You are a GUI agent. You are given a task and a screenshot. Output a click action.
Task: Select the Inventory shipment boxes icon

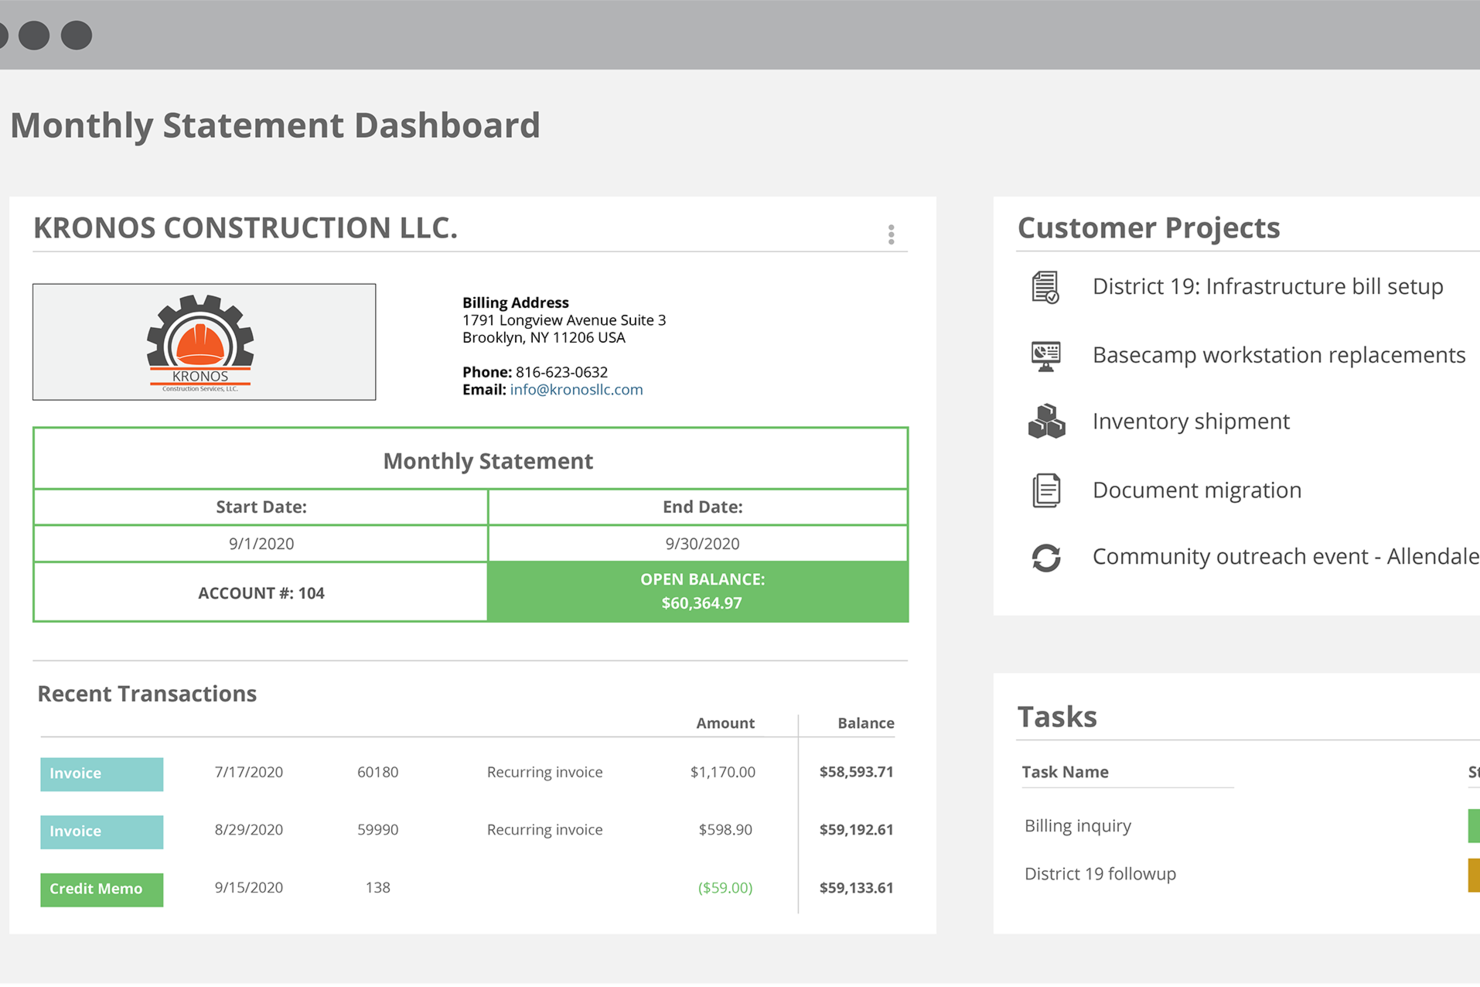1045,421
